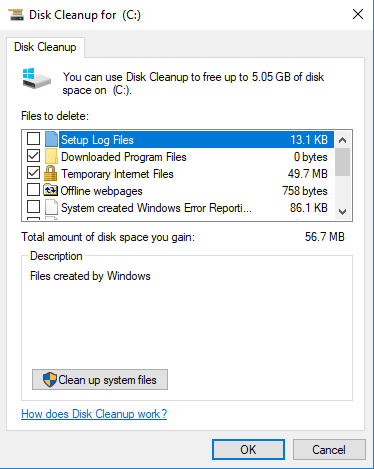Click the file list scroll down arrow

coord(342,211)
